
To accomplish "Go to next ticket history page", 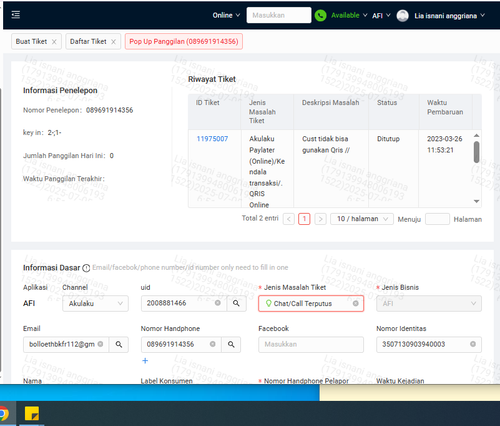I will [320, 219].
